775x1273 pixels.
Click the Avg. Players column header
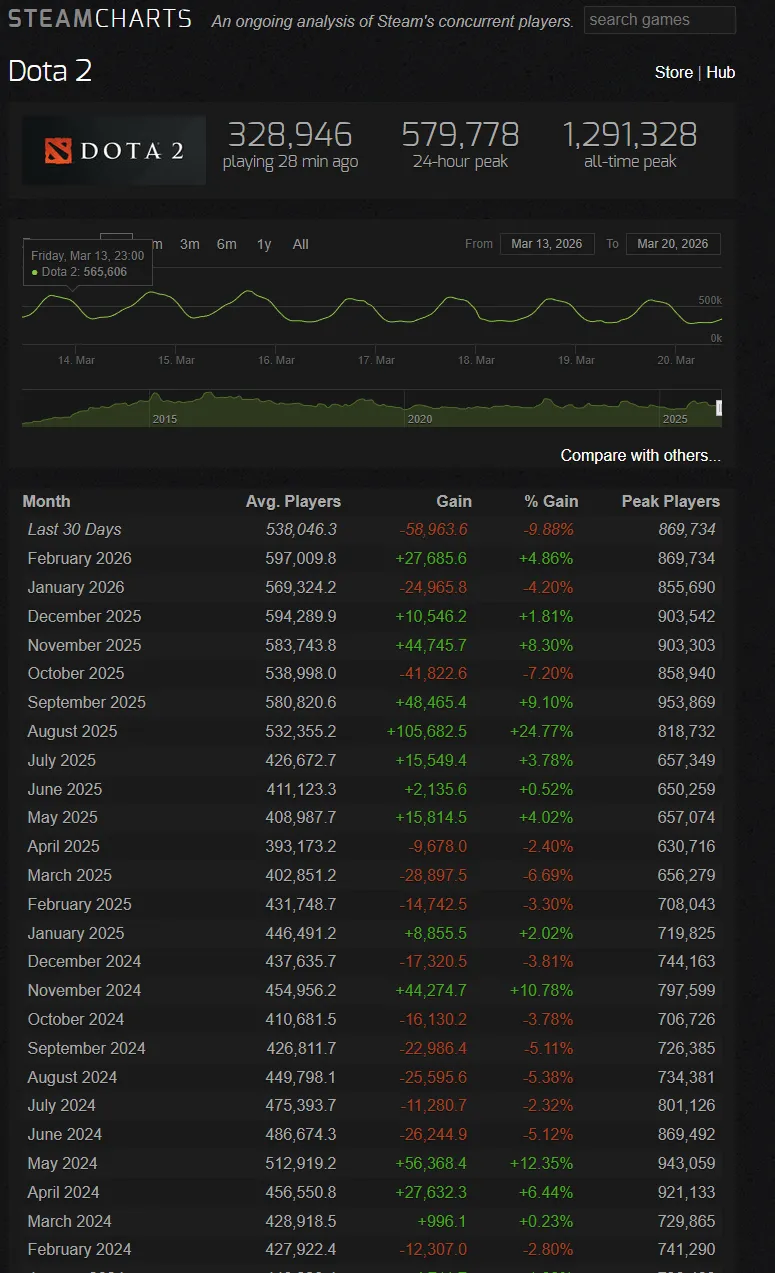[x=293, y=501]
